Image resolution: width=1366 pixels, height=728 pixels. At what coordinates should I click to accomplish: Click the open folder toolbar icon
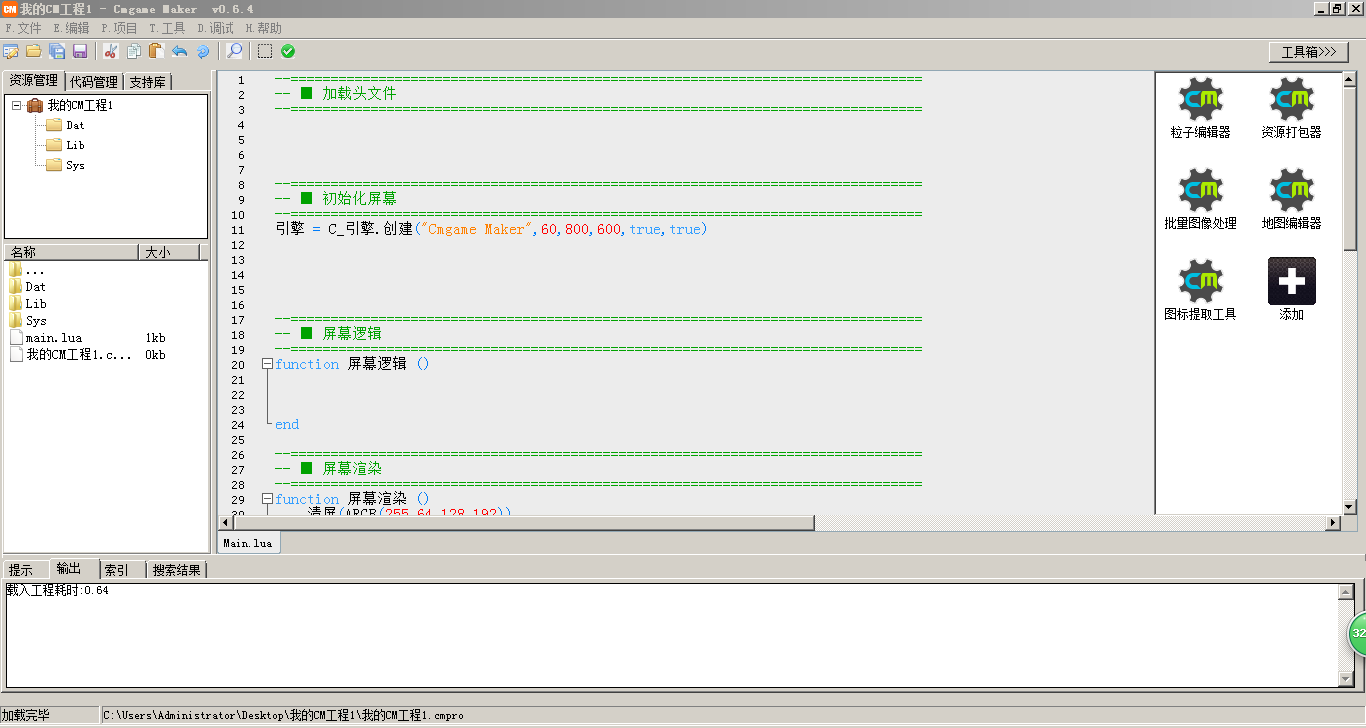coord(34,51)
